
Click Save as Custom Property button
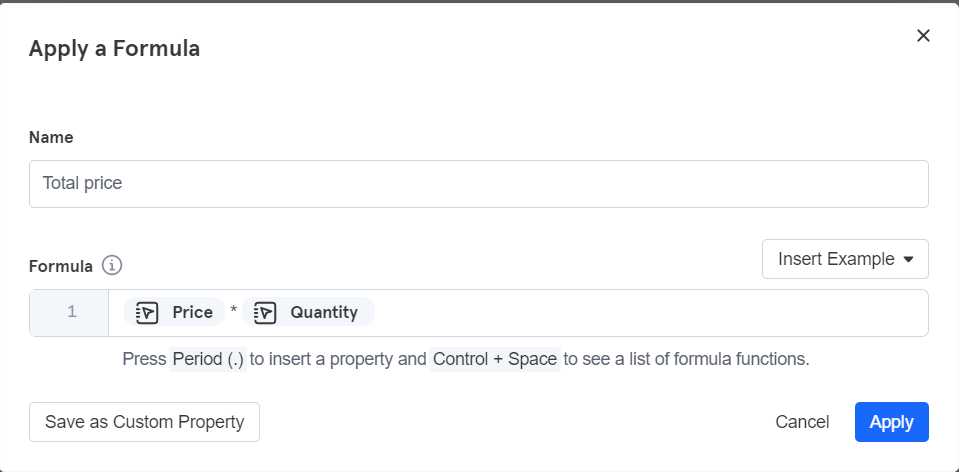[x=144, y=422]
